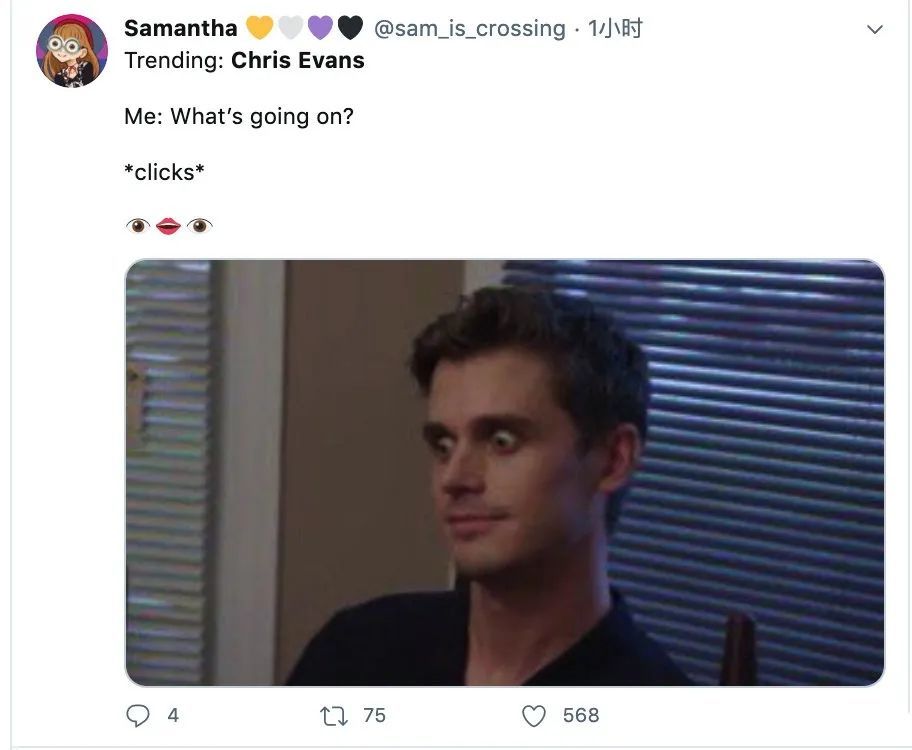Click the purple heart emoji in the name
Image resolution: width=912 pixels, height=750 pixels.
pyautogui.click(x=320, y=28)
